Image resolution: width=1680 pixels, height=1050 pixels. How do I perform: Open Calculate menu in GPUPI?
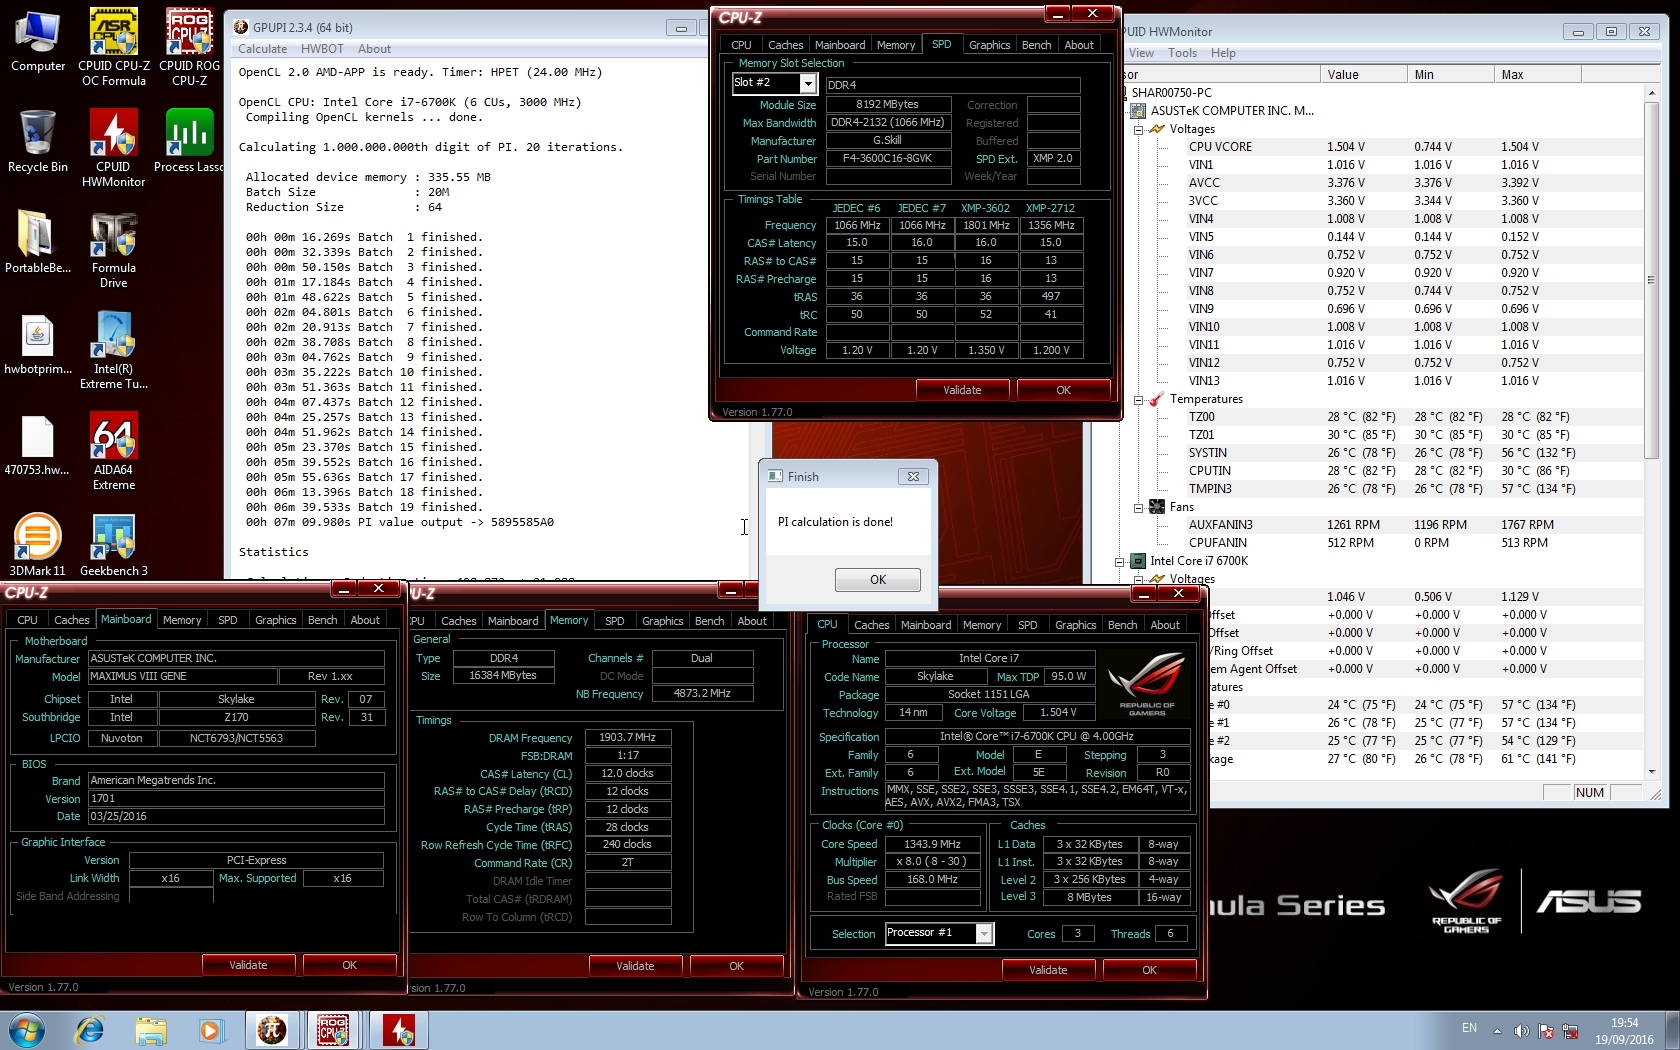262,49
